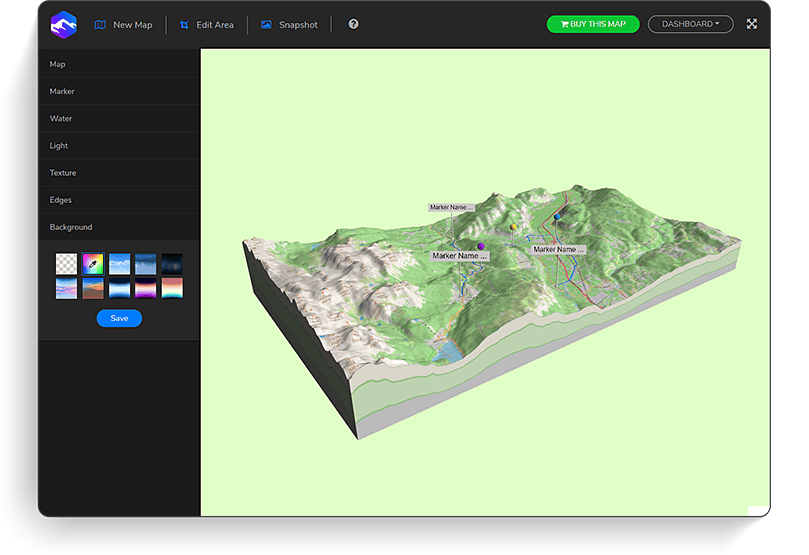Viewport: 809px width, 555px height.
Task: Pick the salmon-to-teal gradient background
Action: (172, 288)
